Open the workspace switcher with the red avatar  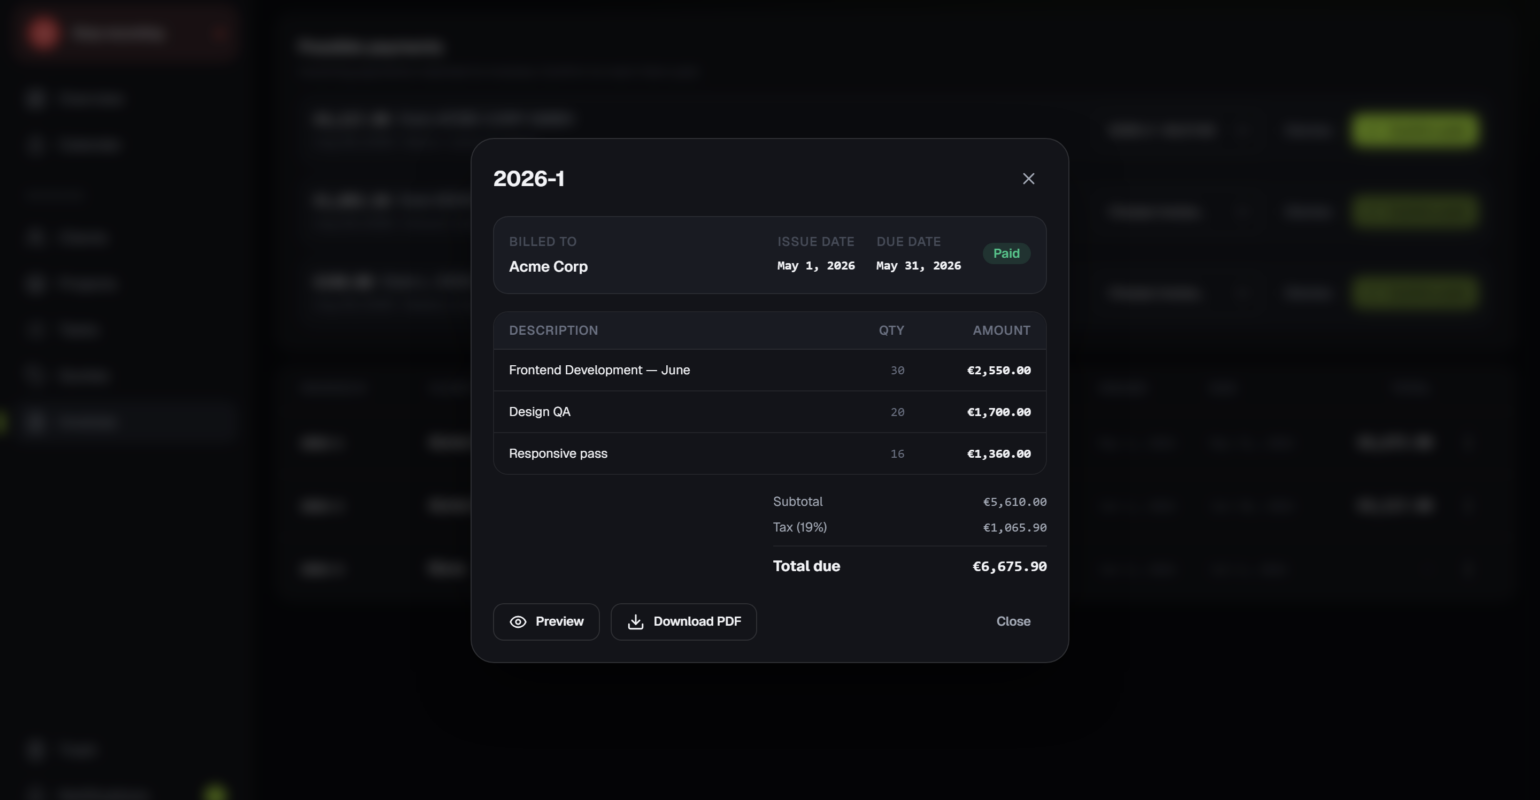125,34
